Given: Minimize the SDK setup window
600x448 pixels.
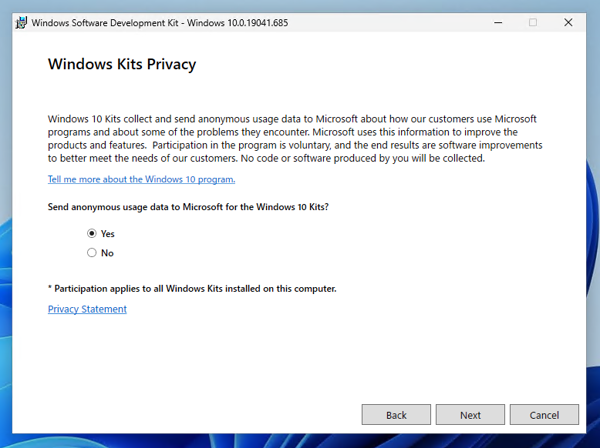Looking at the screenshot, I should (x=498, y=23).
